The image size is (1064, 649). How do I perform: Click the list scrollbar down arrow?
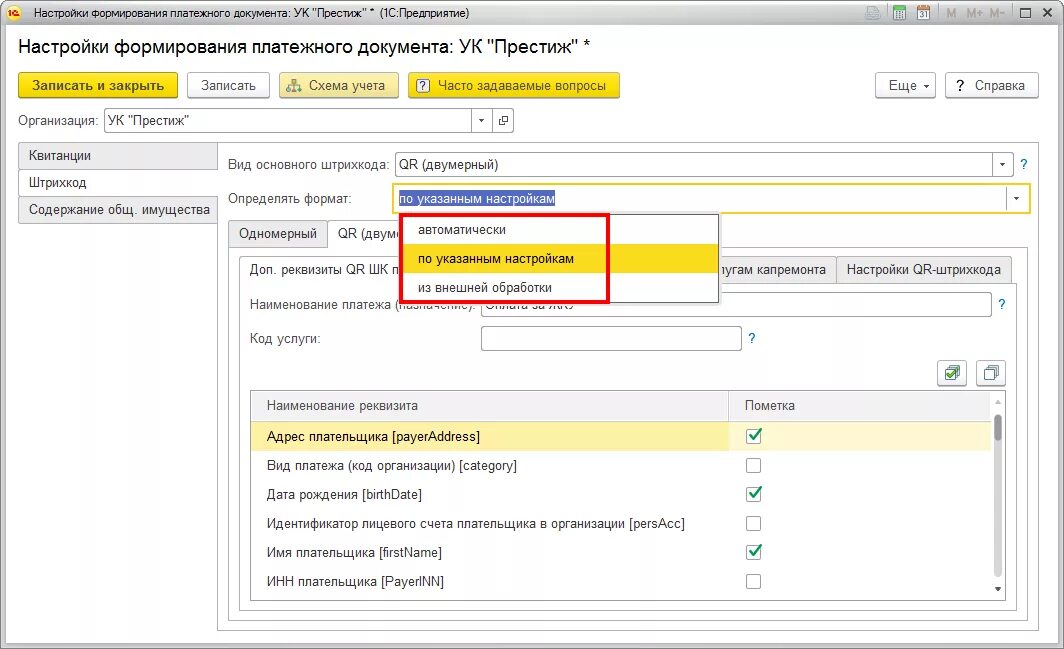click(x=998, y=589)
